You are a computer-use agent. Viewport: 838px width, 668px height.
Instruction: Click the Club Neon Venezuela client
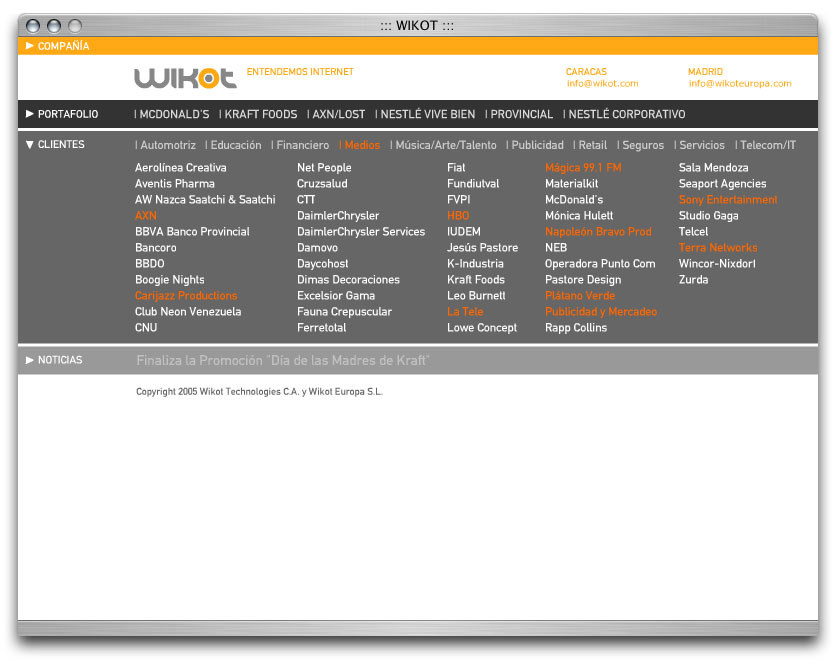point(188,312)
